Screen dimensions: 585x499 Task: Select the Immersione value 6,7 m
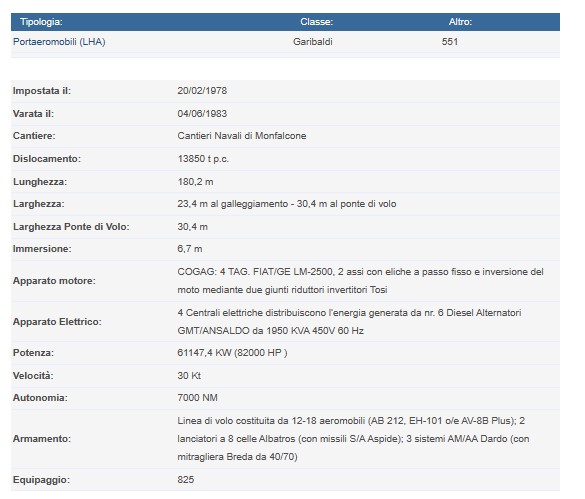point(190,249)
